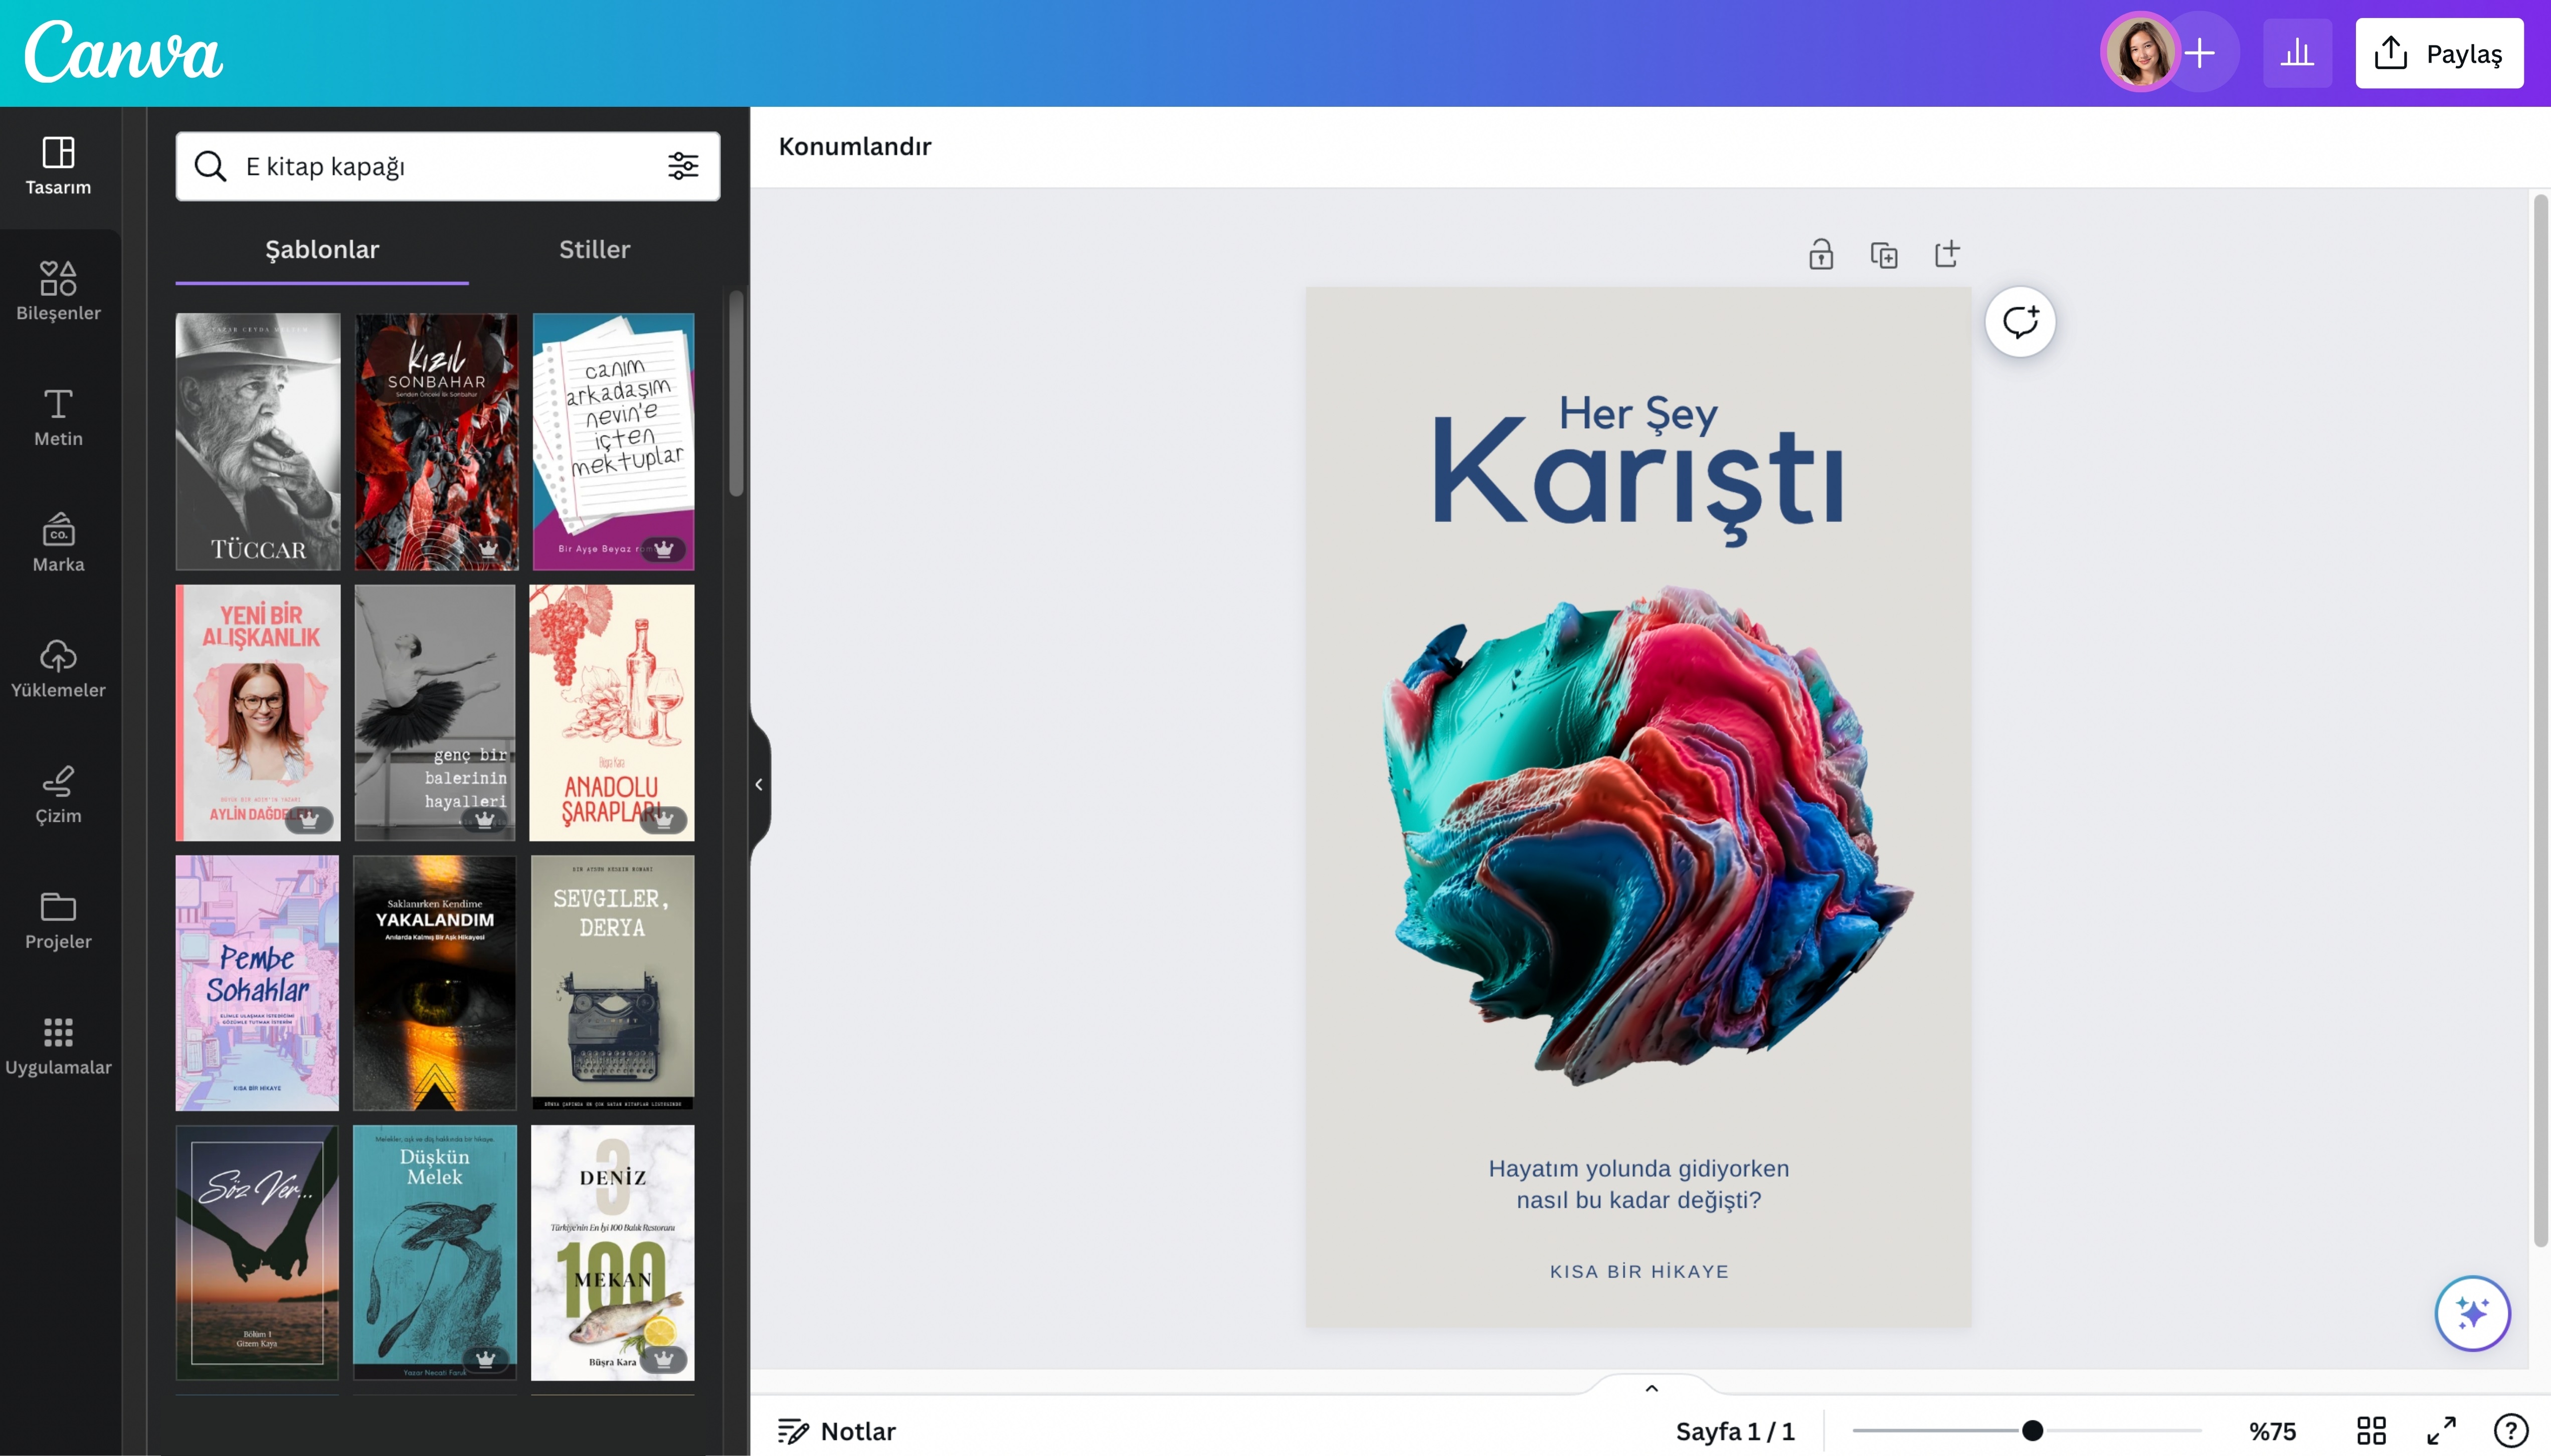Open the Uygulamalar panel

[x=59, y=1043]
